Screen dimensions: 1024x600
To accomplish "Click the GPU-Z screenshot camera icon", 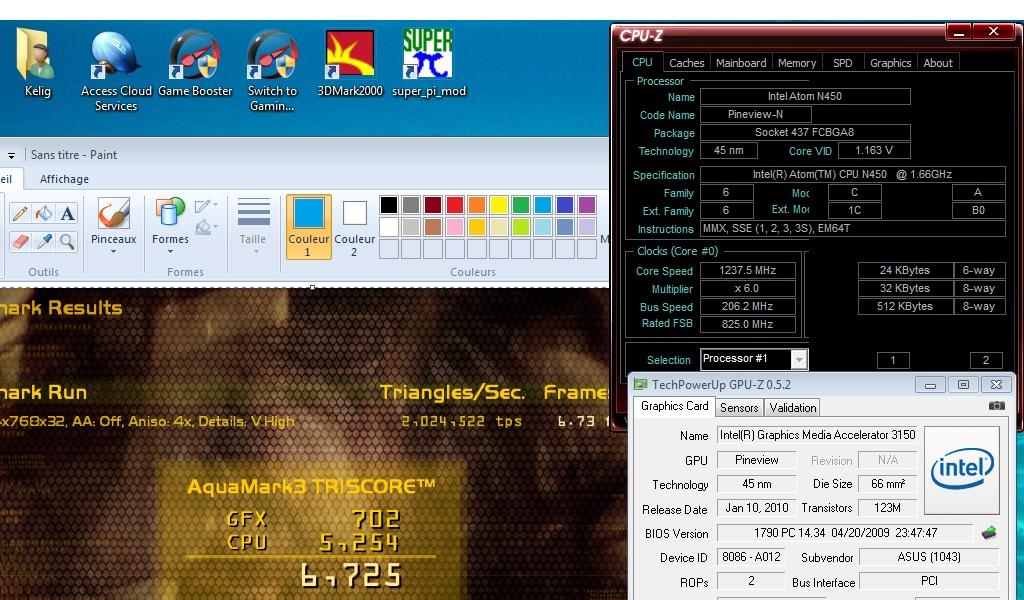I will pyautogui.click(x=997, y=405).
